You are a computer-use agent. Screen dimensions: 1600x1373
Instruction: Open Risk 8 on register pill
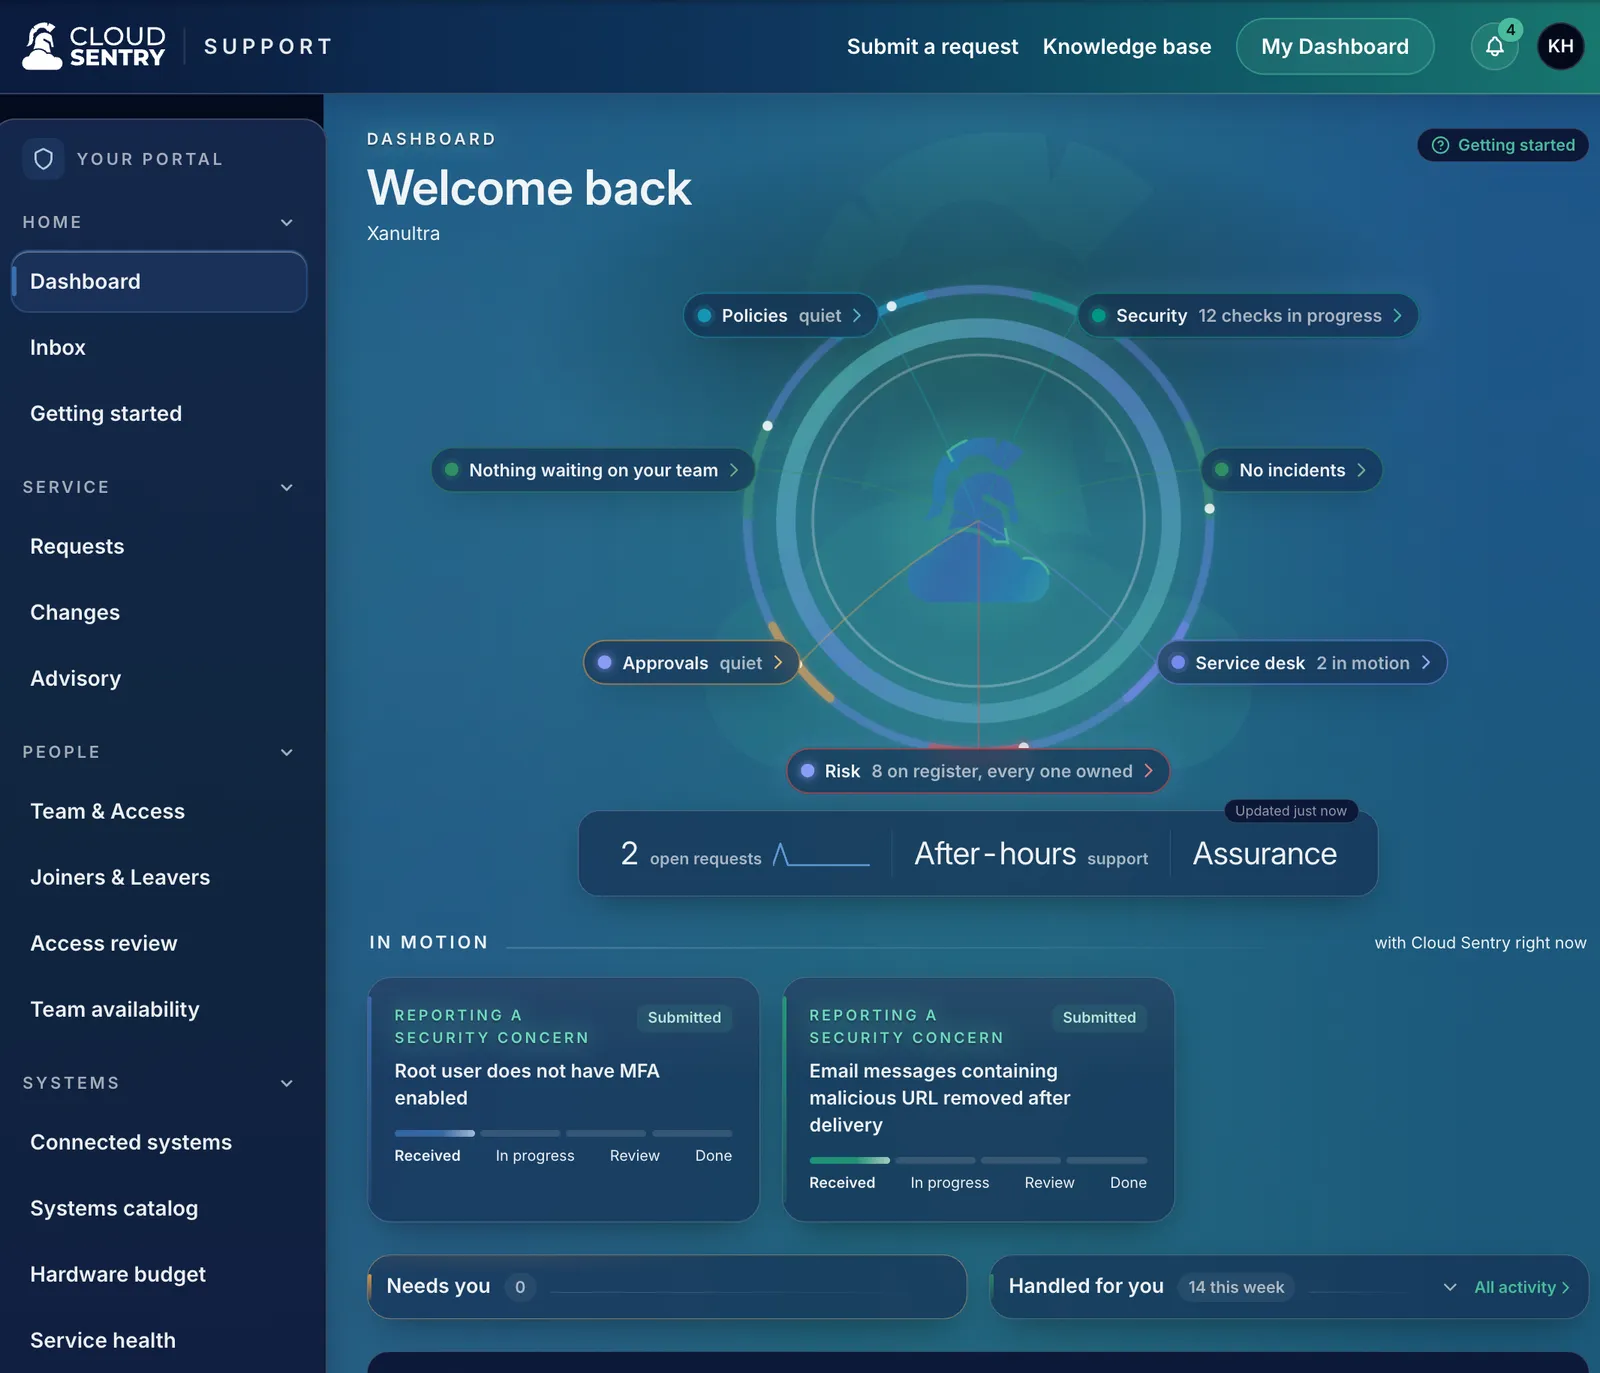click(978, 771)
